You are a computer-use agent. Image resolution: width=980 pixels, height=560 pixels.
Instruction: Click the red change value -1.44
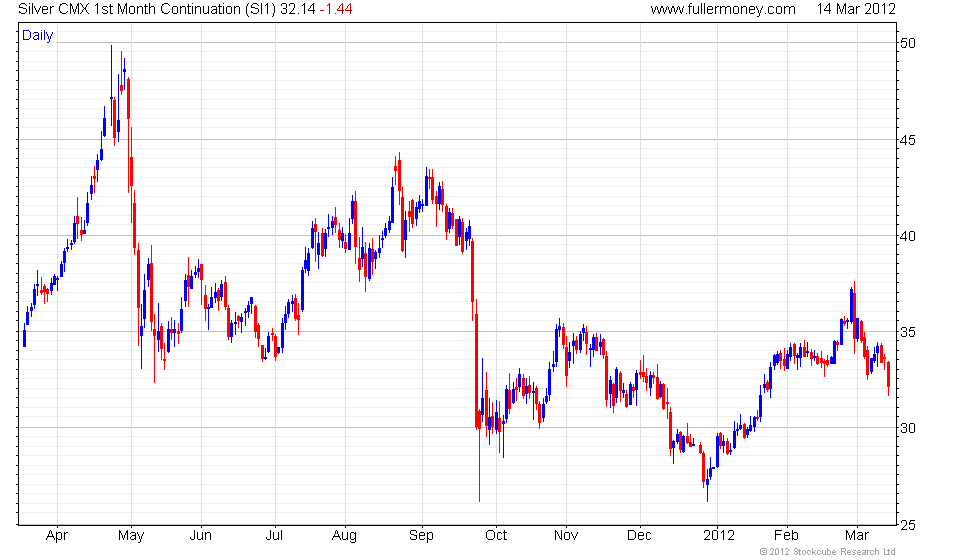click(336, 9)
